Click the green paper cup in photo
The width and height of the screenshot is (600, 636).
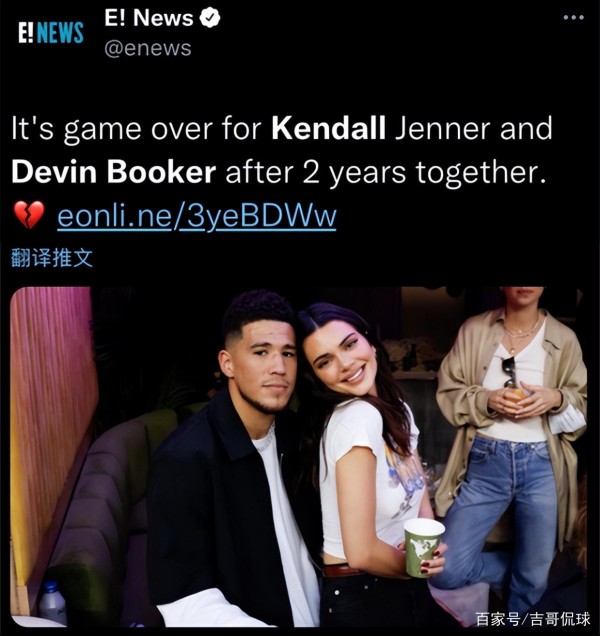coord(423,547)
